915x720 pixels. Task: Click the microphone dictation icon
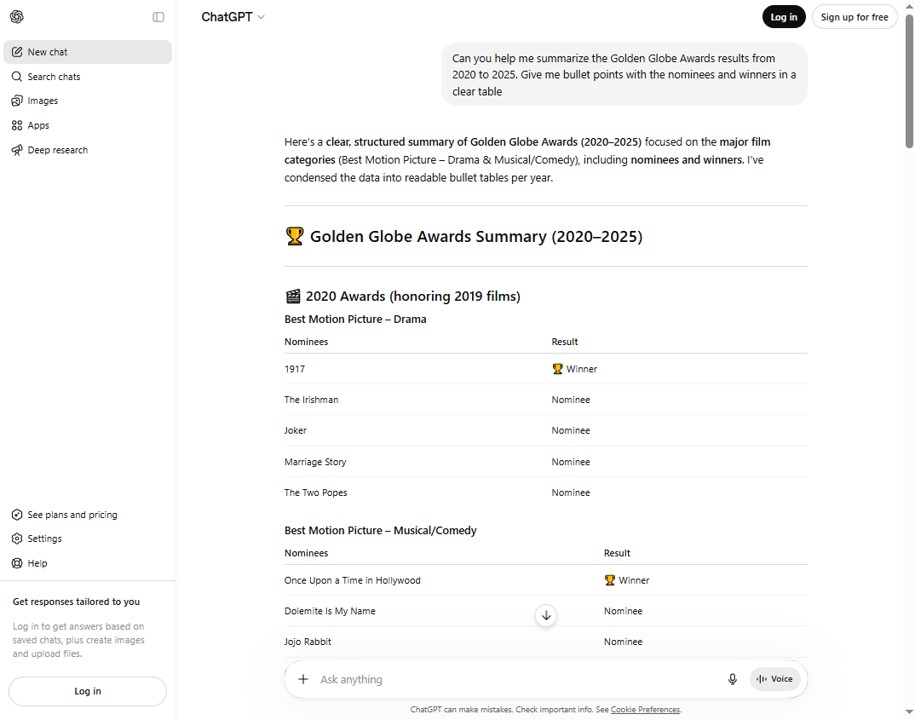[732, 679]
